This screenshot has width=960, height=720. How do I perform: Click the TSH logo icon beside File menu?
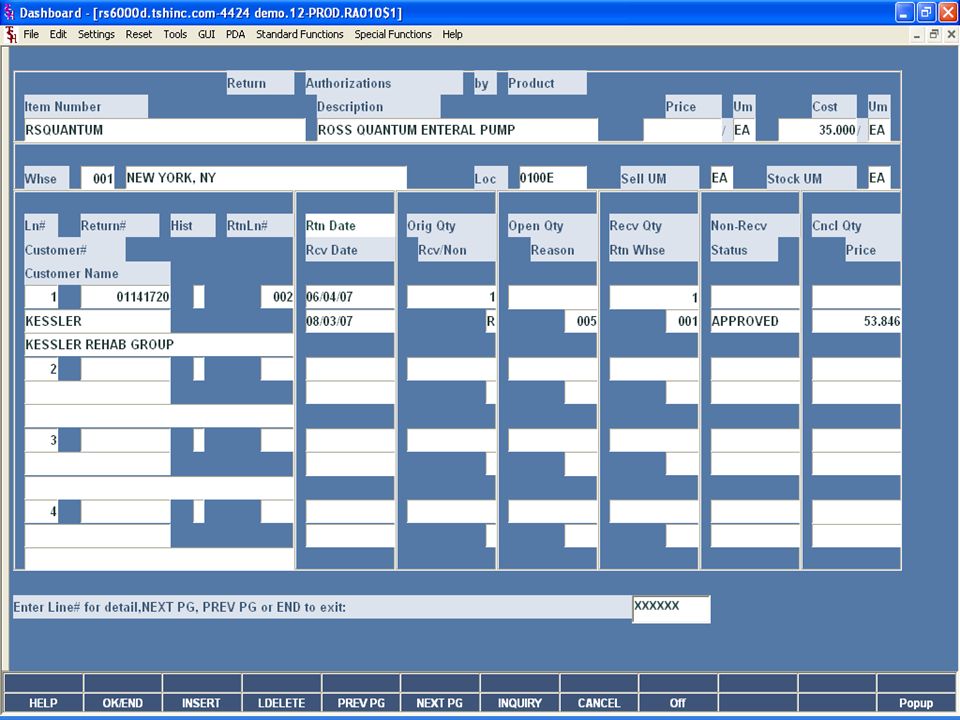10,35
